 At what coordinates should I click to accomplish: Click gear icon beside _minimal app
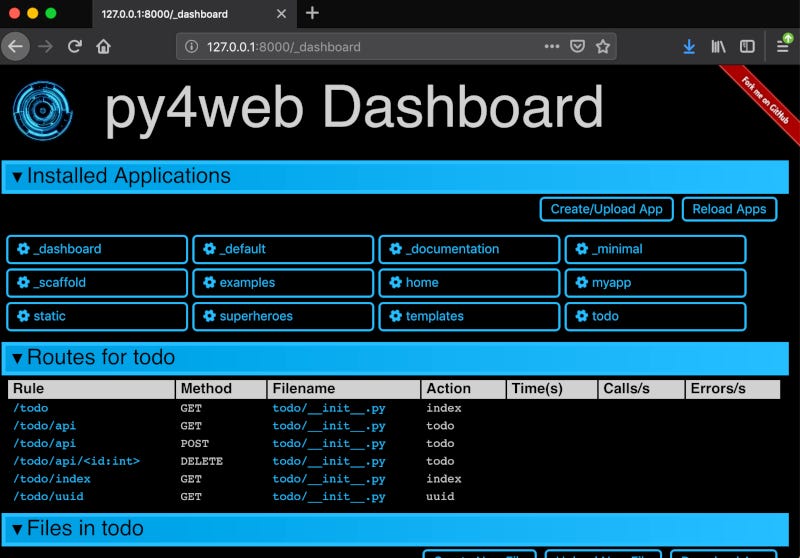tap(582, 249)
